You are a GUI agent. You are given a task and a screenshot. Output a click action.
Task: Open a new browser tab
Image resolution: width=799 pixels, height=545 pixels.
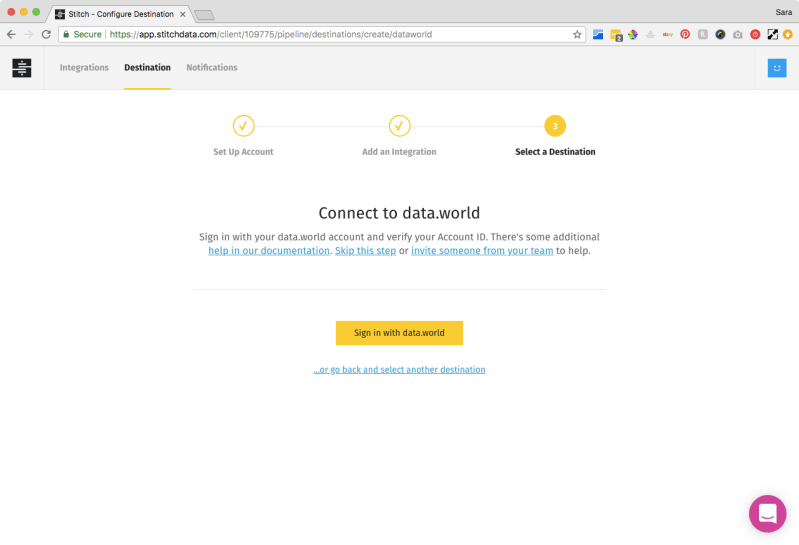point(204,15)
